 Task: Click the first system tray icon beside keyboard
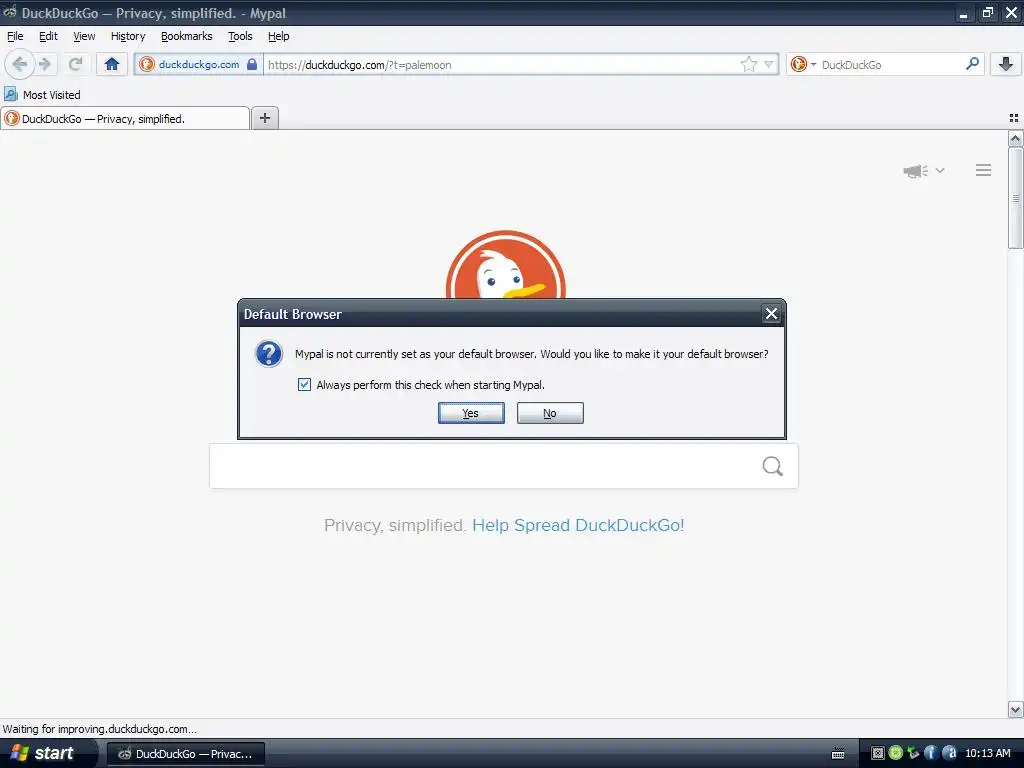[878, 753]
